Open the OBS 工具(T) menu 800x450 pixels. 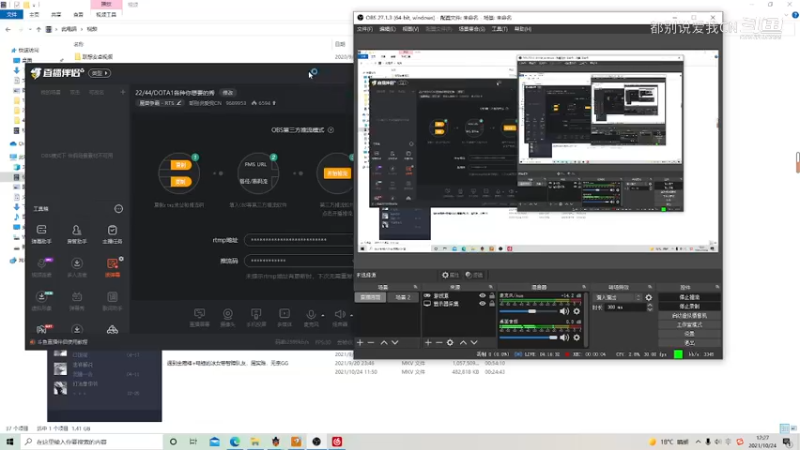pos(499,29)
